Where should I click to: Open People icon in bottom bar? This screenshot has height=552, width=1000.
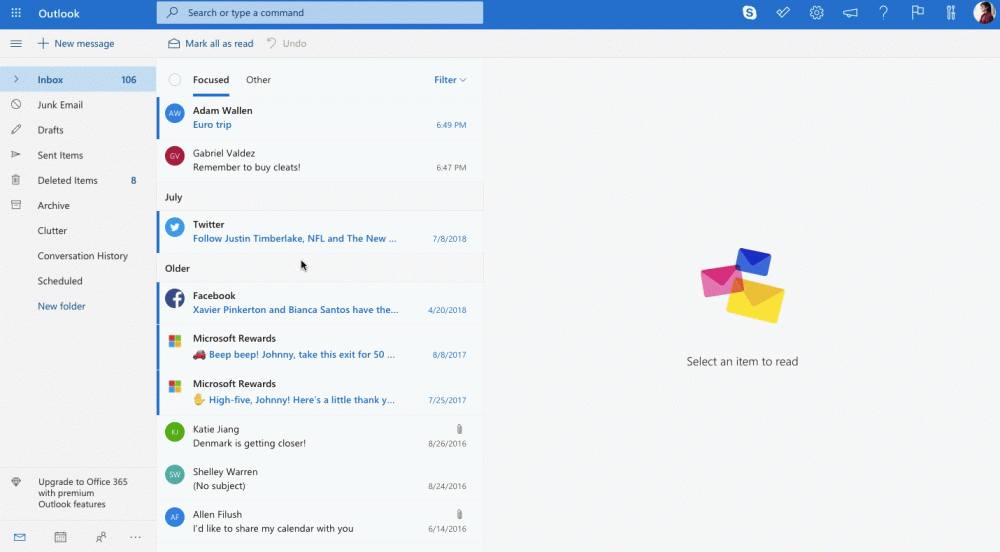pyautogui.click(x=101, y=537)
